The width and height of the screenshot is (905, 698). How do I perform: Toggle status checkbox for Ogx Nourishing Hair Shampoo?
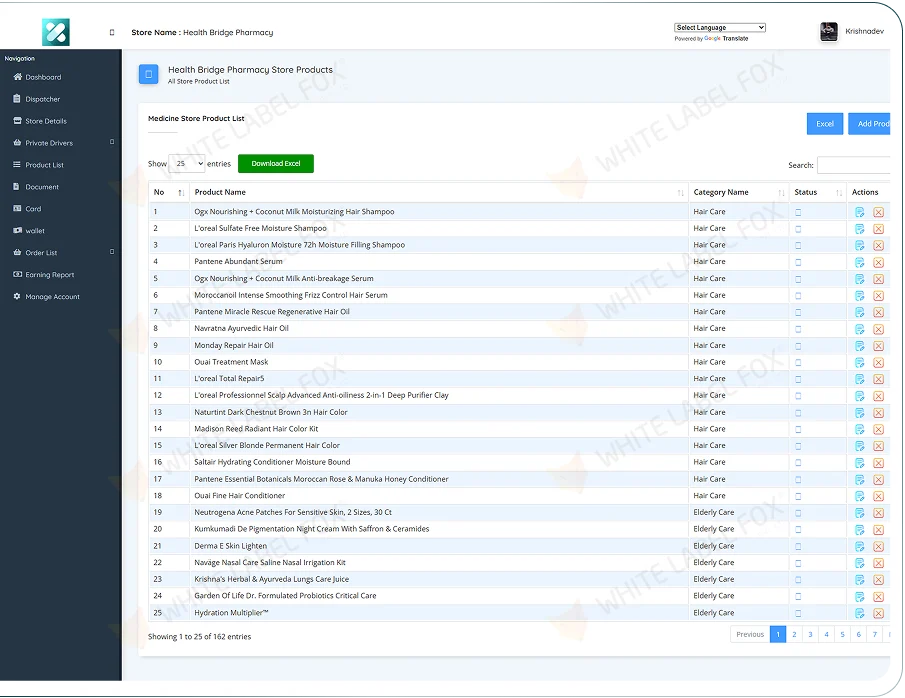798,212
